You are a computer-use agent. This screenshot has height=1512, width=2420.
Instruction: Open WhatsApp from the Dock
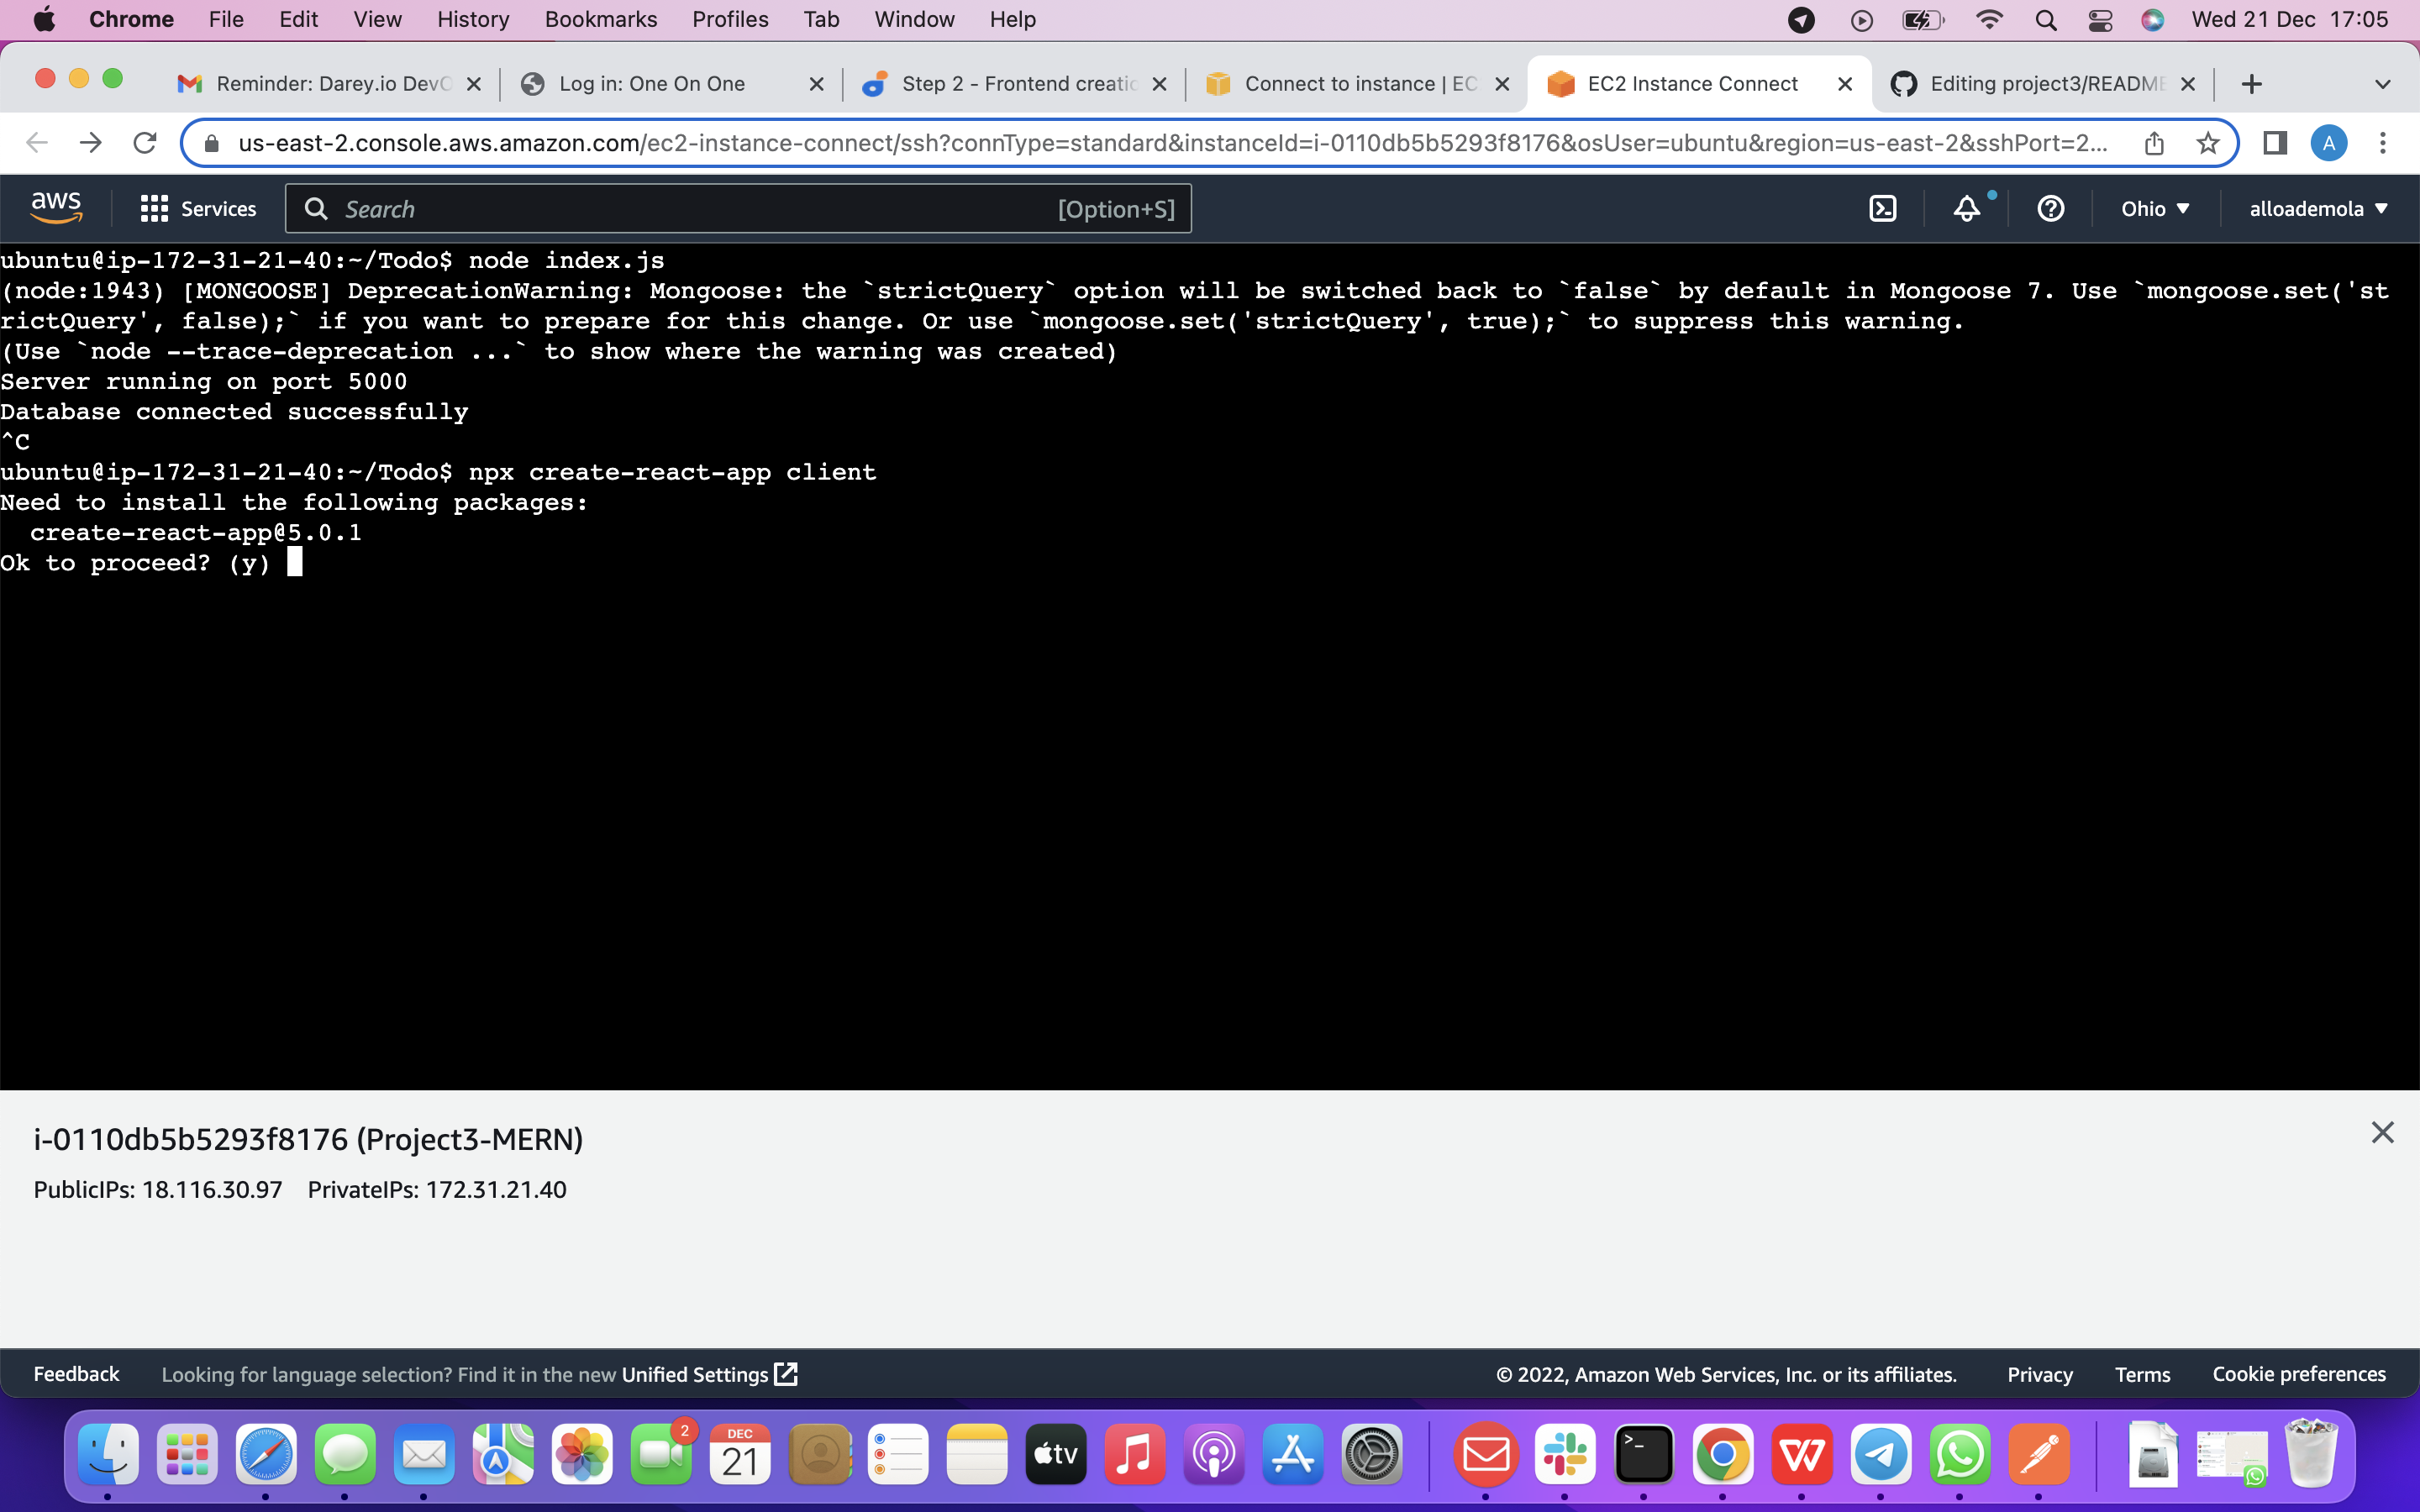[x=1959, y=1455]
